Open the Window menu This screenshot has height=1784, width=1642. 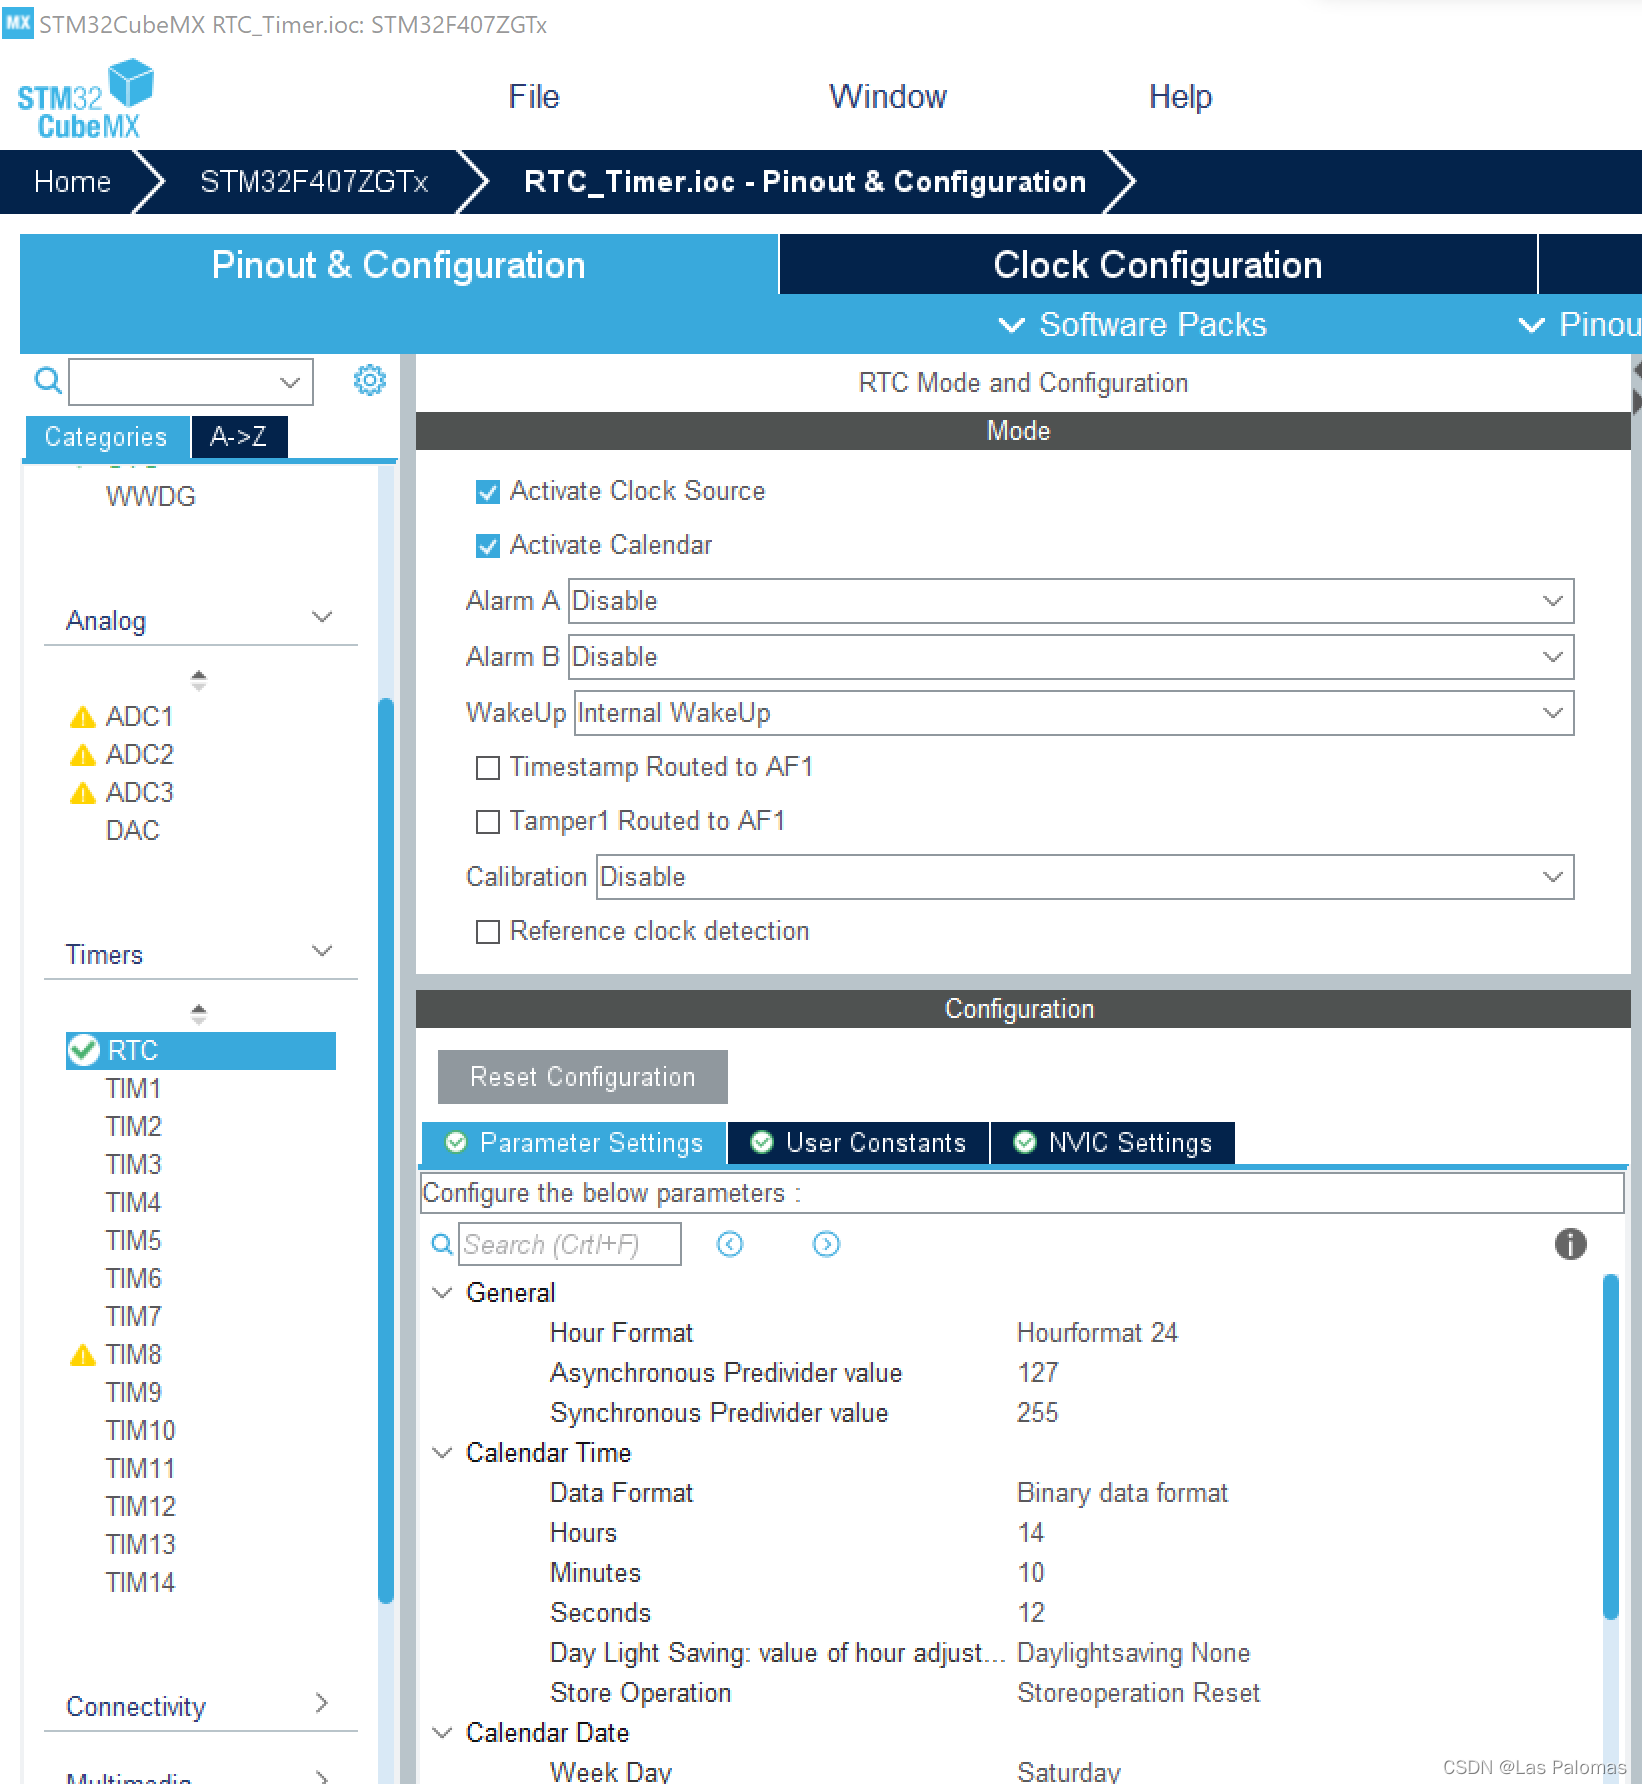[x=888, y=97]
